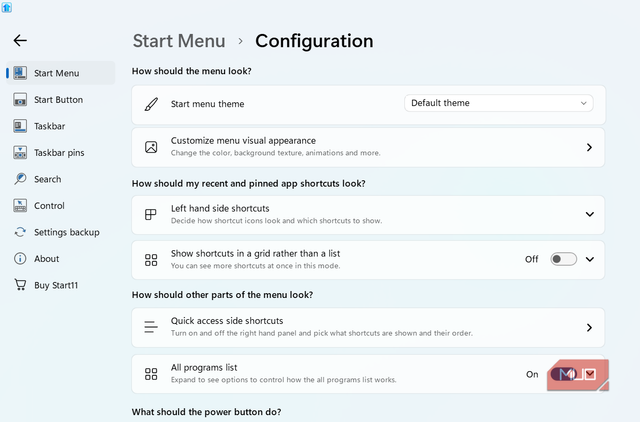Click the Start menu theme label
Image resolution: width=640 pixels, height=422 pixels.
(207, 104)
